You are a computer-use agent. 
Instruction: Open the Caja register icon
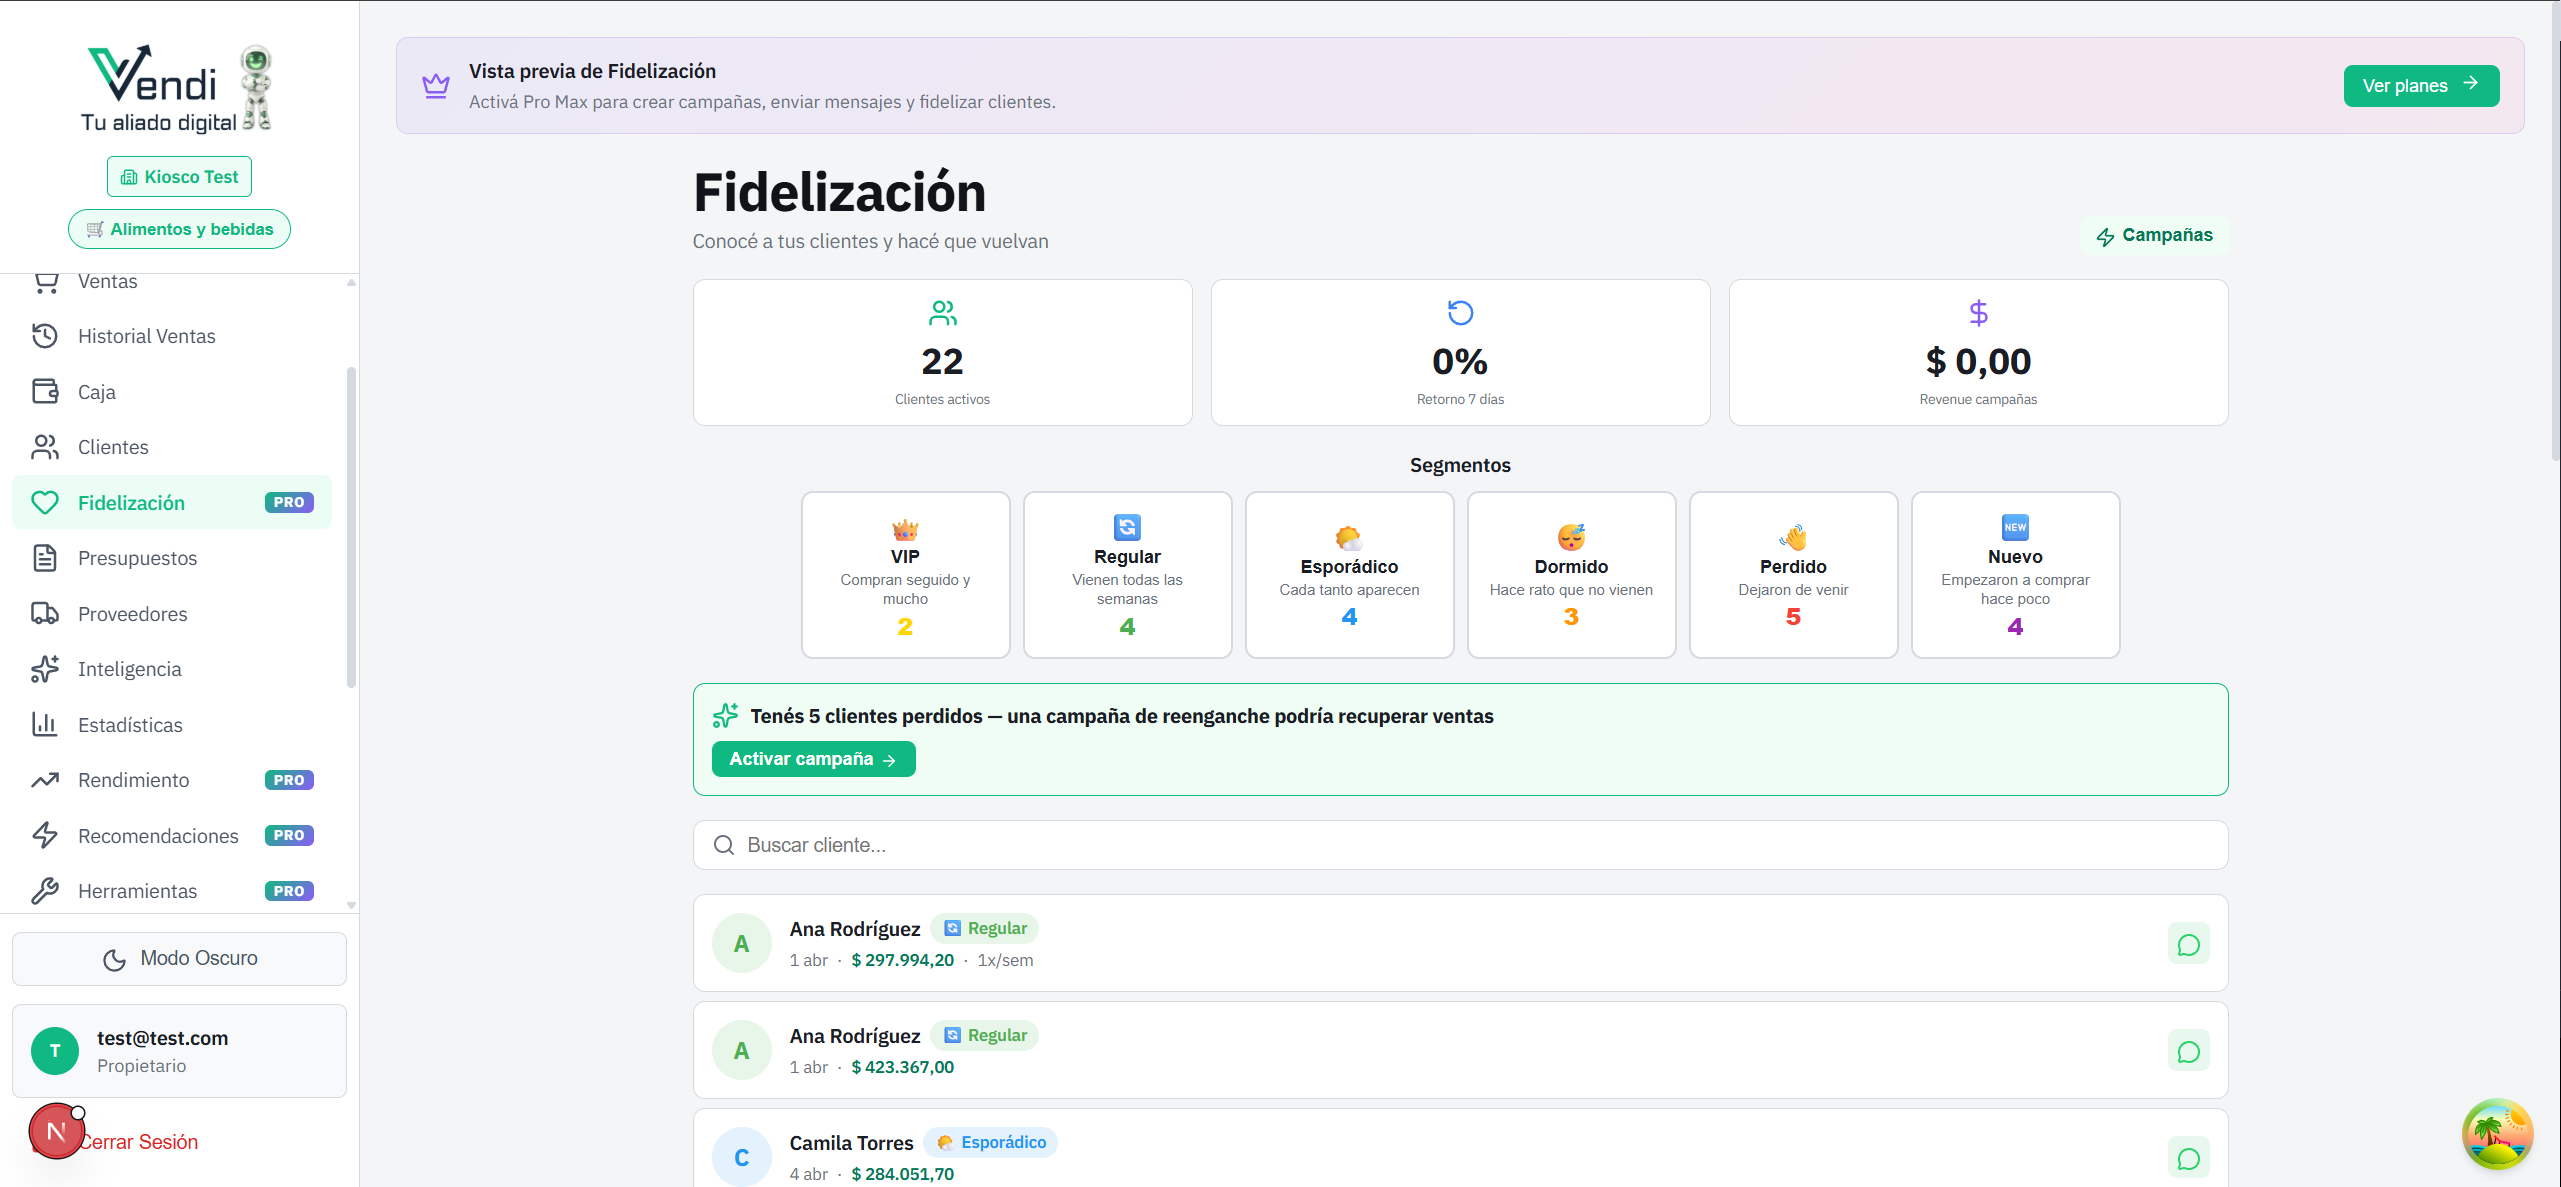tap(45, 392)
